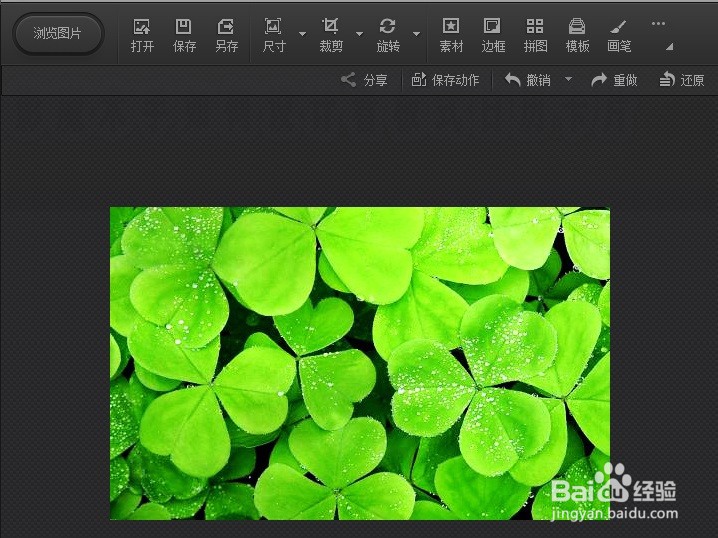Select the 旋转 rotate tool
Screen dimensions: 718x538
click(388, 35)
